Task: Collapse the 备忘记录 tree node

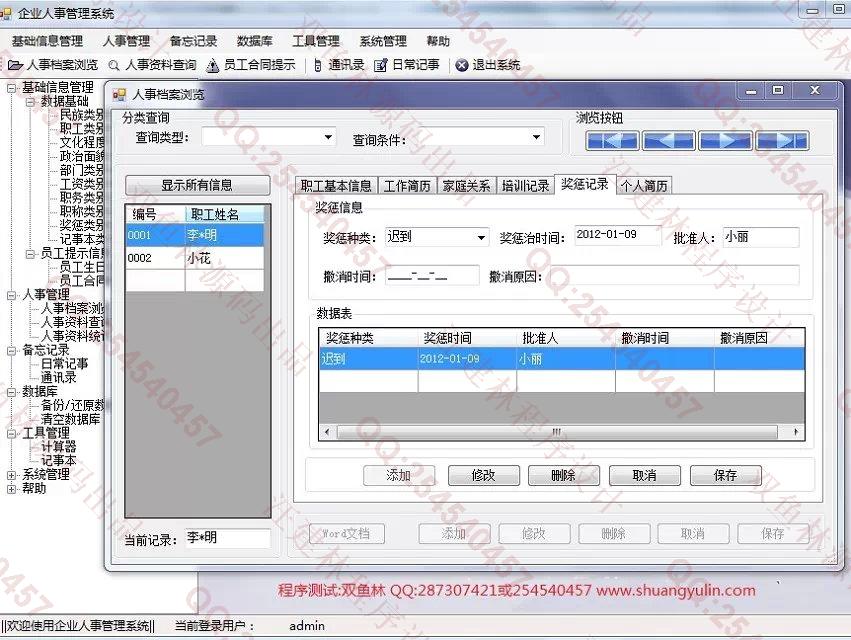Action: [x=11, y=350]
